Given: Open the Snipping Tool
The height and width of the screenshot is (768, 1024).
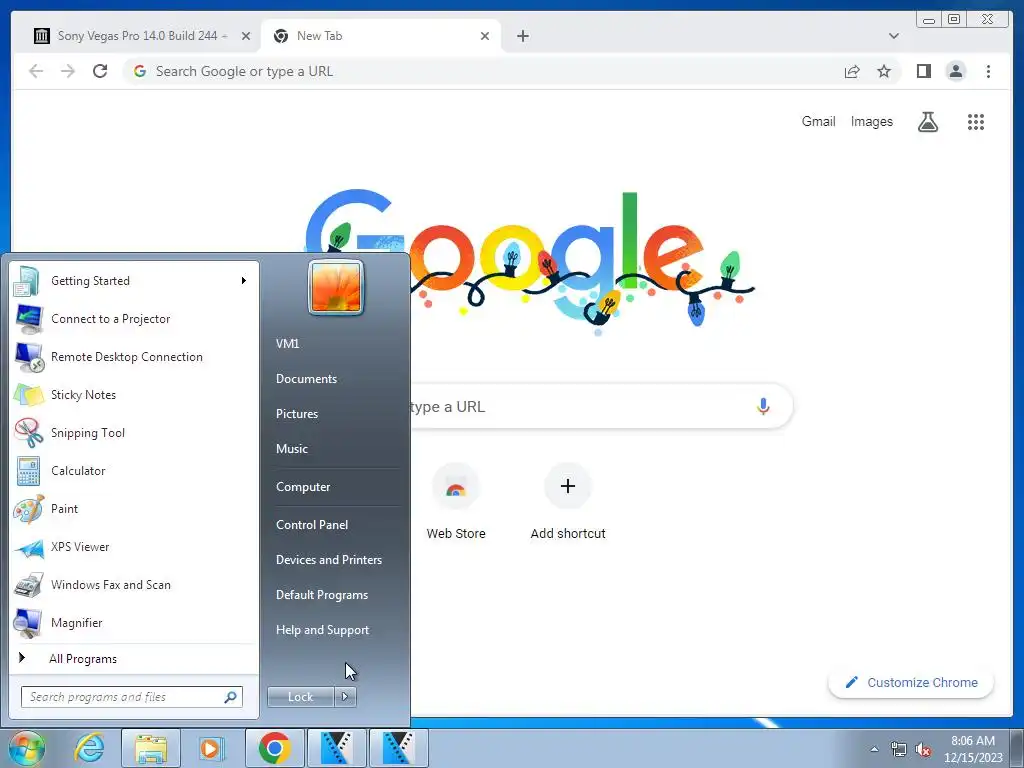Looking at the screenshot, I should point(88,432).
